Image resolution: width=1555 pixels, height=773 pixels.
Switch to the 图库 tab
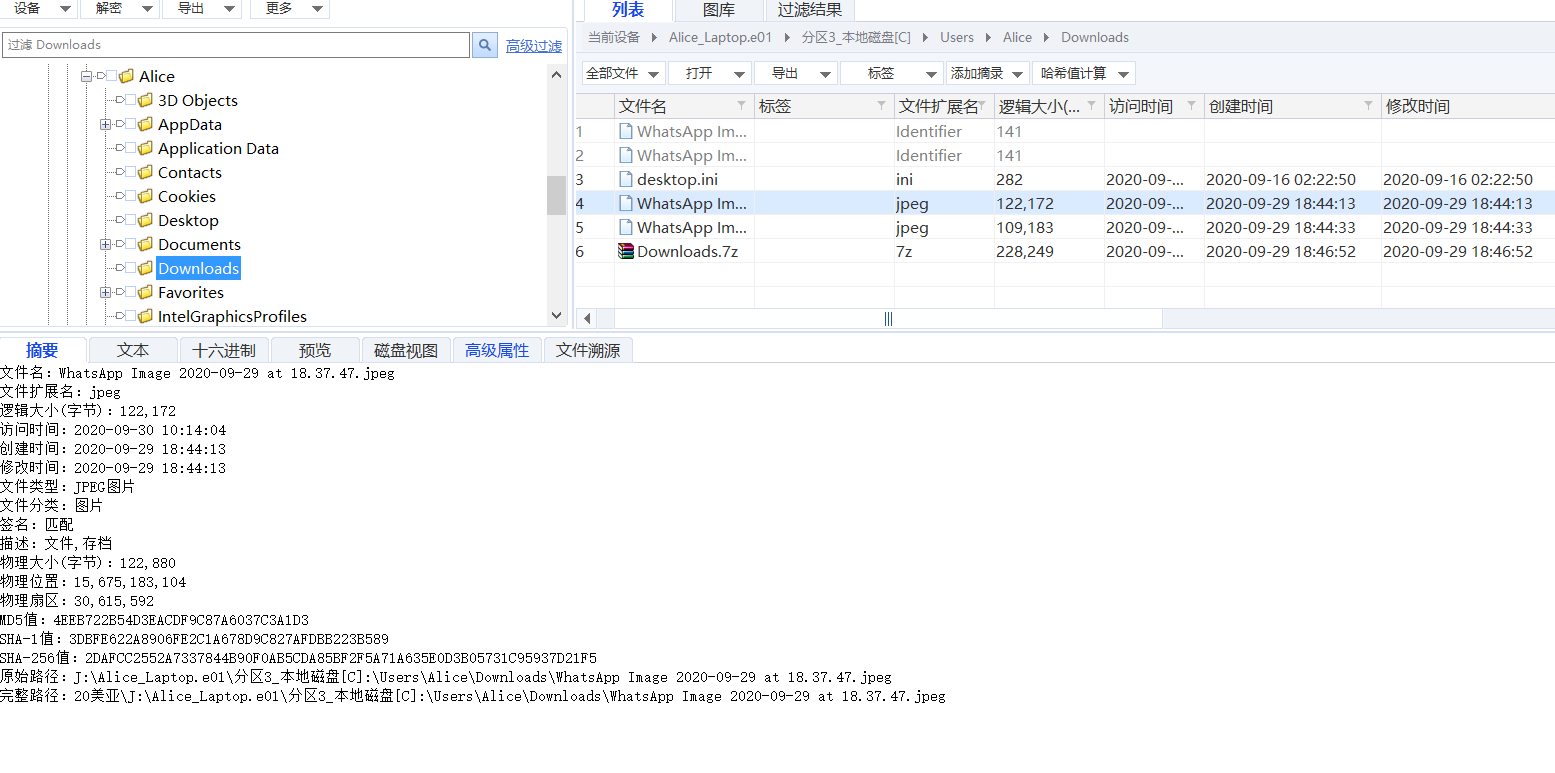pos(719,10)
